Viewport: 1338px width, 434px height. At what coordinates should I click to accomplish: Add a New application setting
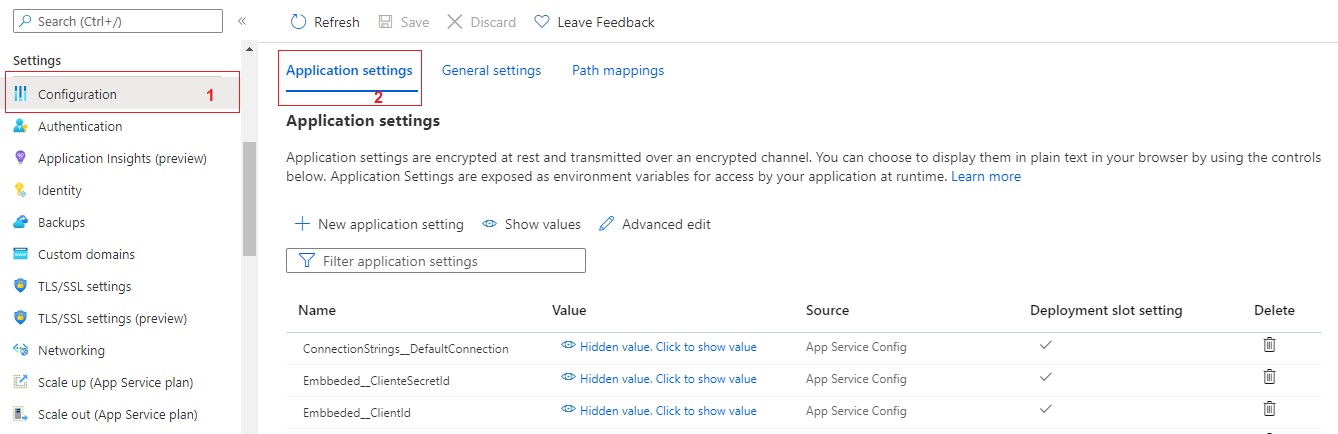(380, 225)
